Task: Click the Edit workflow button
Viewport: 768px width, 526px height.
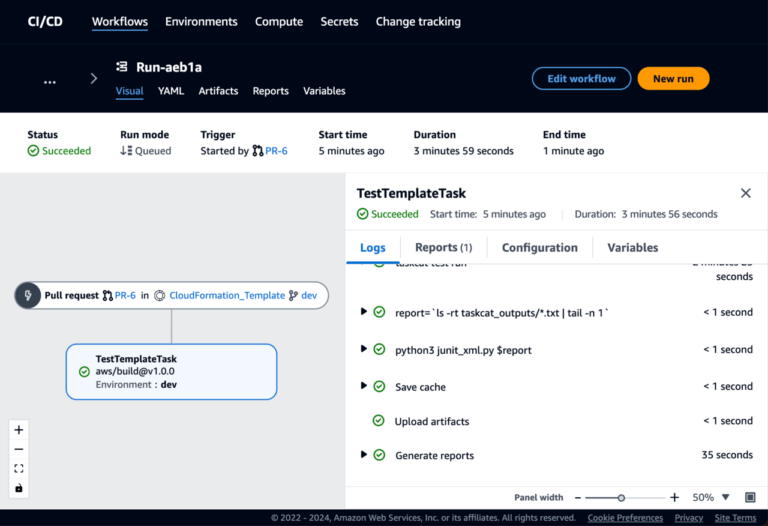Action: point(581,78)
